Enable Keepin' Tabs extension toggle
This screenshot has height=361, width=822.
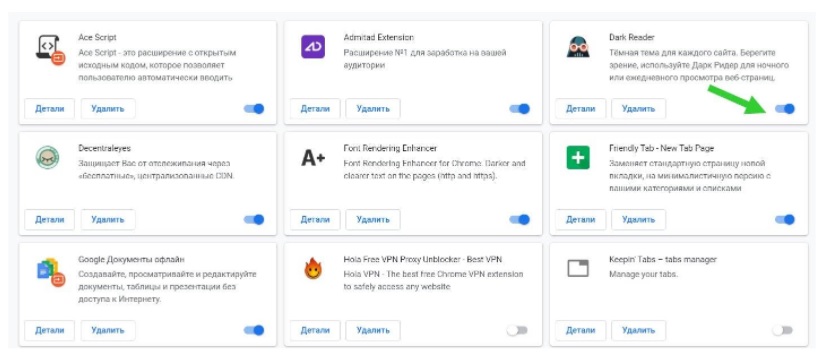click(783, 330)
